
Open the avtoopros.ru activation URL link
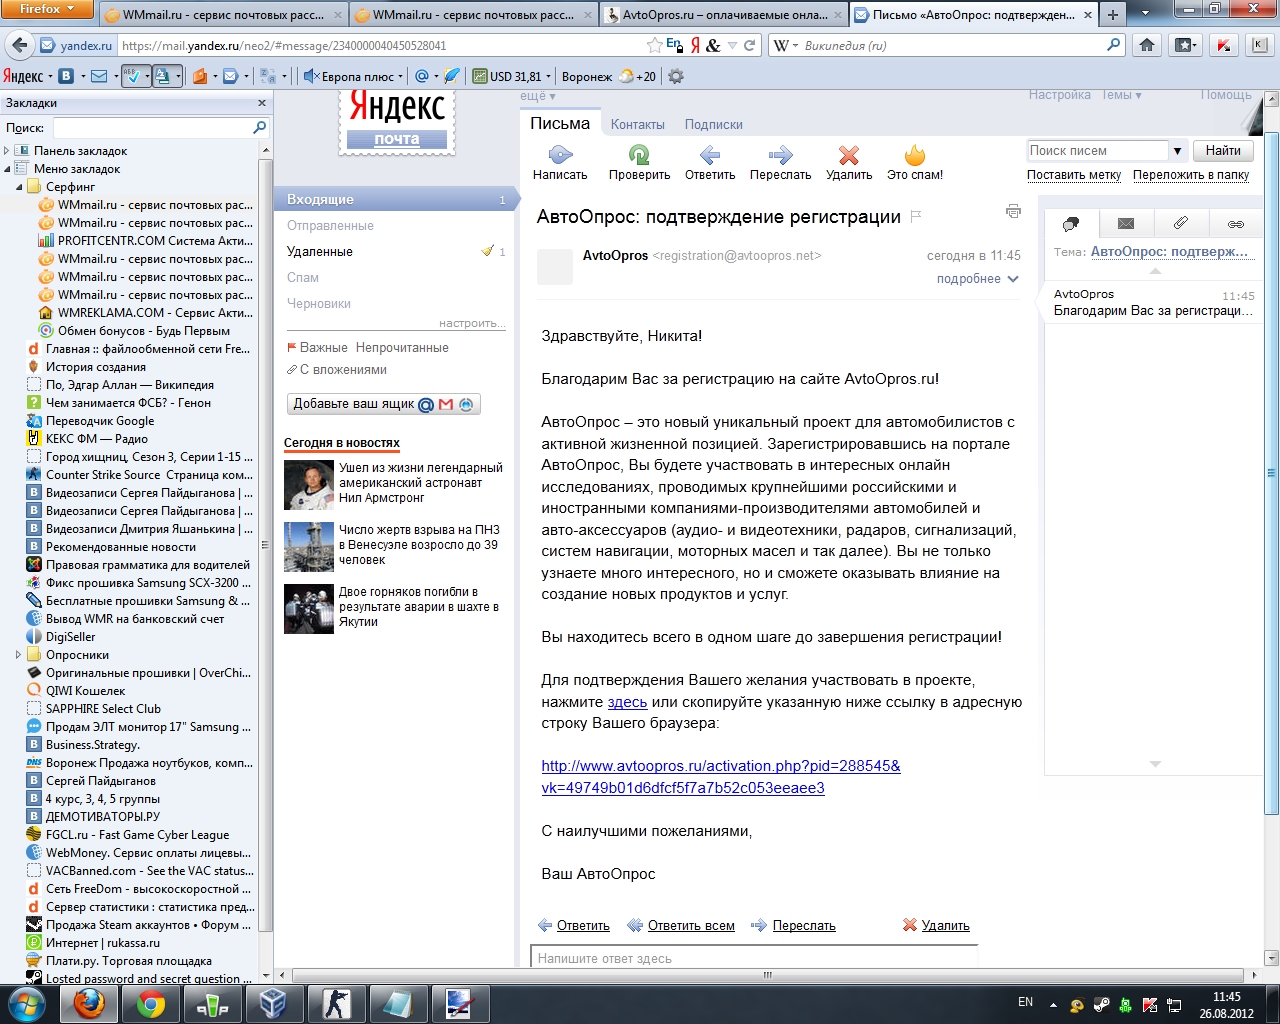pos(721,777)
